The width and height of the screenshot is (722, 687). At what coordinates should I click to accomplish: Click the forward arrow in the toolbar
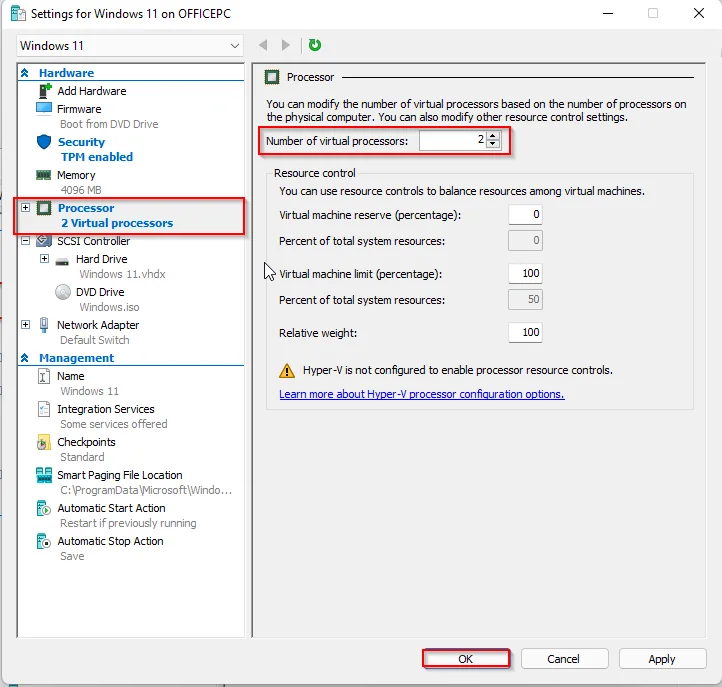pos(285,45)
